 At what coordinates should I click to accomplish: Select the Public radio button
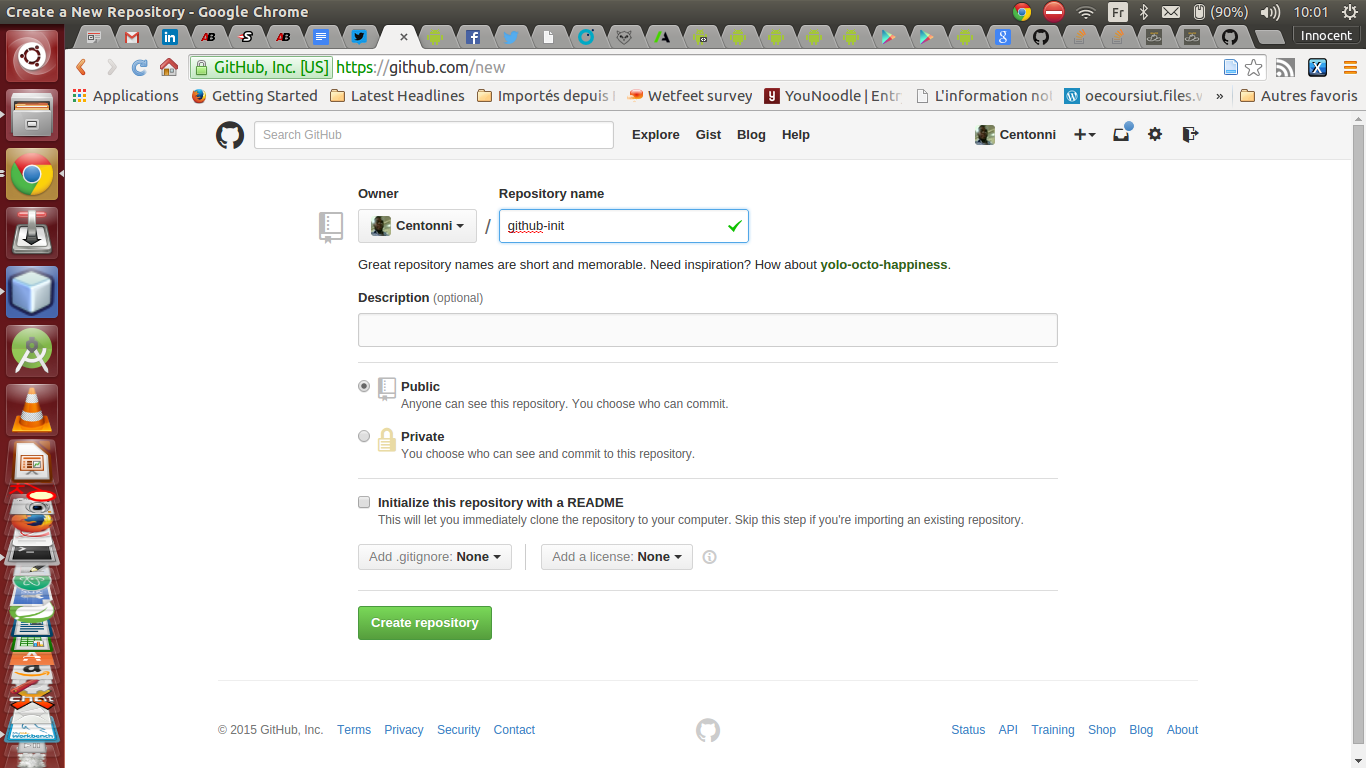click(364, 386)
